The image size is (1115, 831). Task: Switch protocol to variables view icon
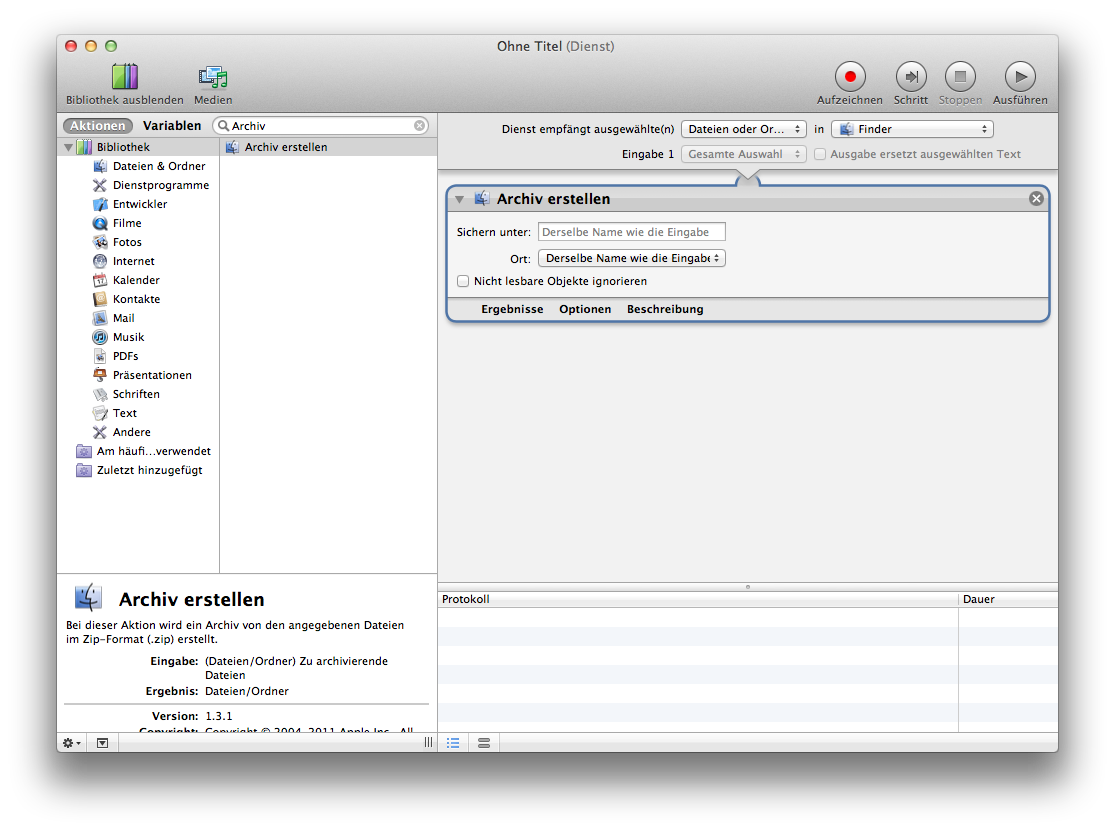click(x=484, y=743)
